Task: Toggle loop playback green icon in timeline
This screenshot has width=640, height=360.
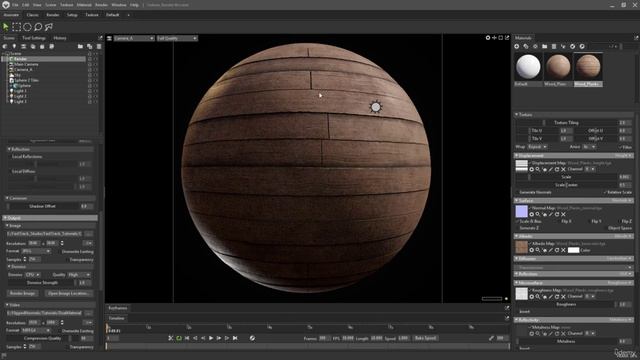Action: coord(179,338)
